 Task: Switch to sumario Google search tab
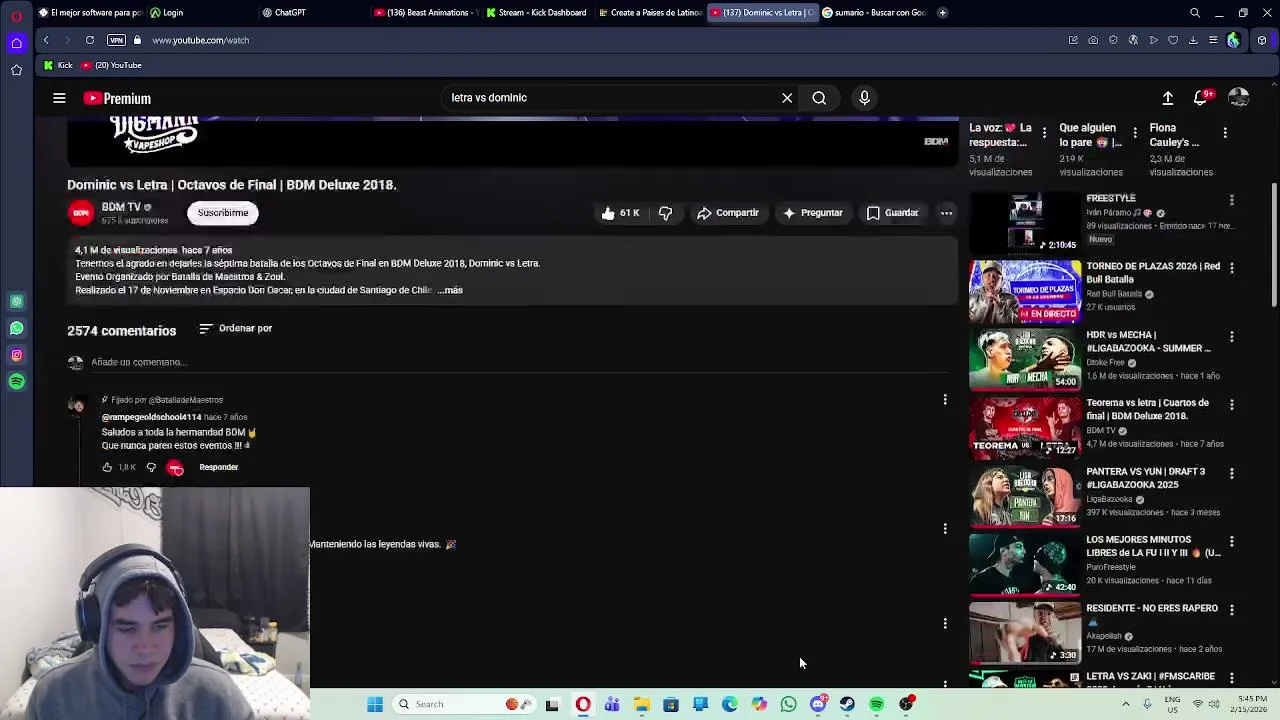point(873,13)
